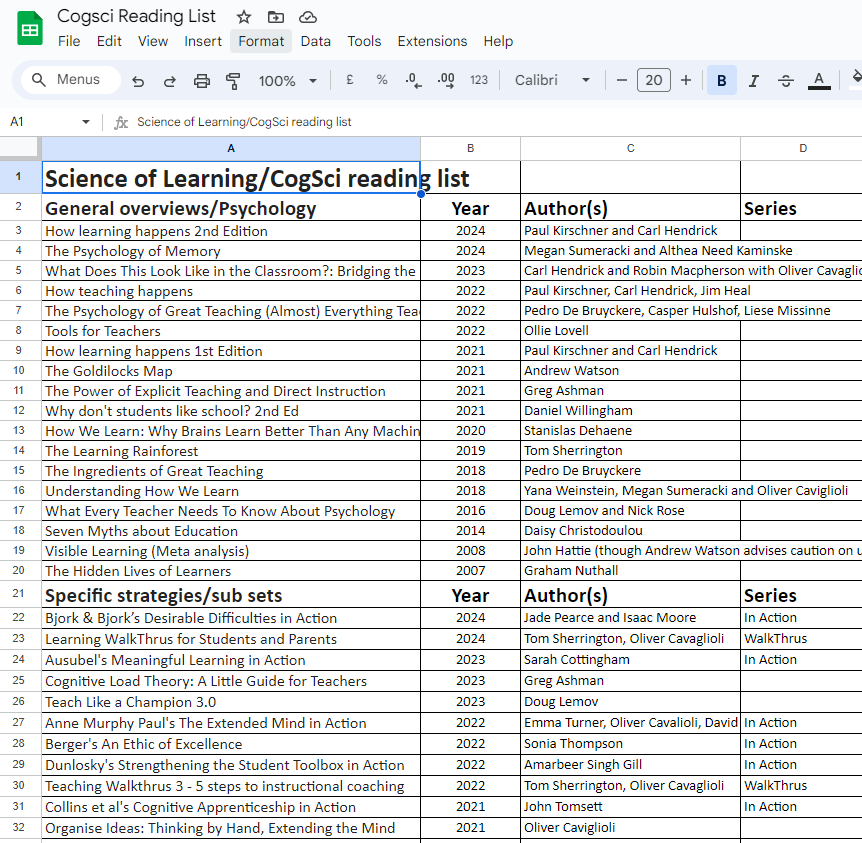Select 'WalkThrus' series cell in row 23

coord(801,638)
